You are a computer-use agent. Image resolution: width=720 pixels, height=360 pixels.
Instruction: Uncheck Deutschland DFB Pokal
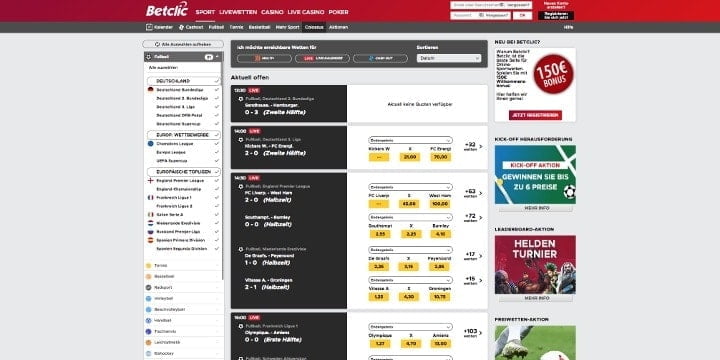(x=217, y=115)
